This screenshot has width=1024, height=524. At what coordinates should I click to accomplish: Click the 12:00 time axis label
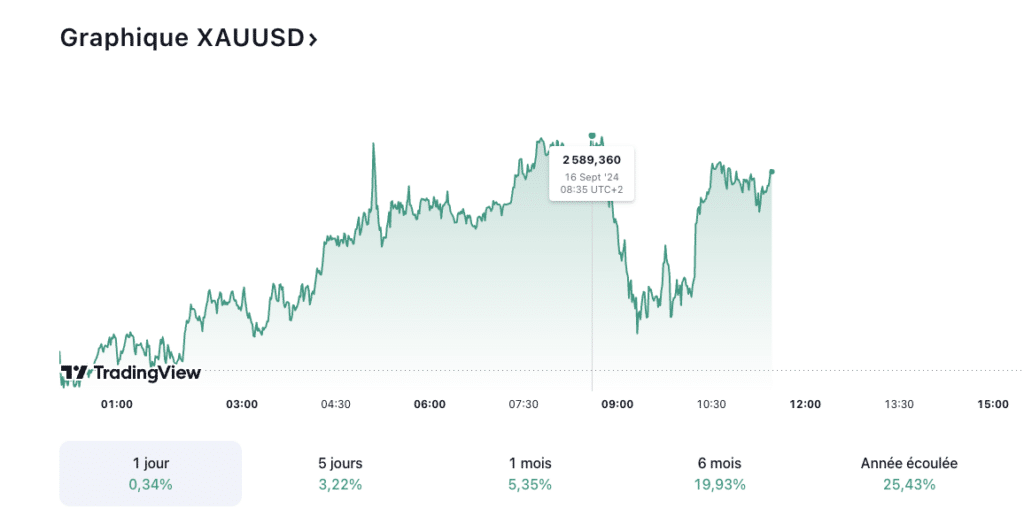805,404
